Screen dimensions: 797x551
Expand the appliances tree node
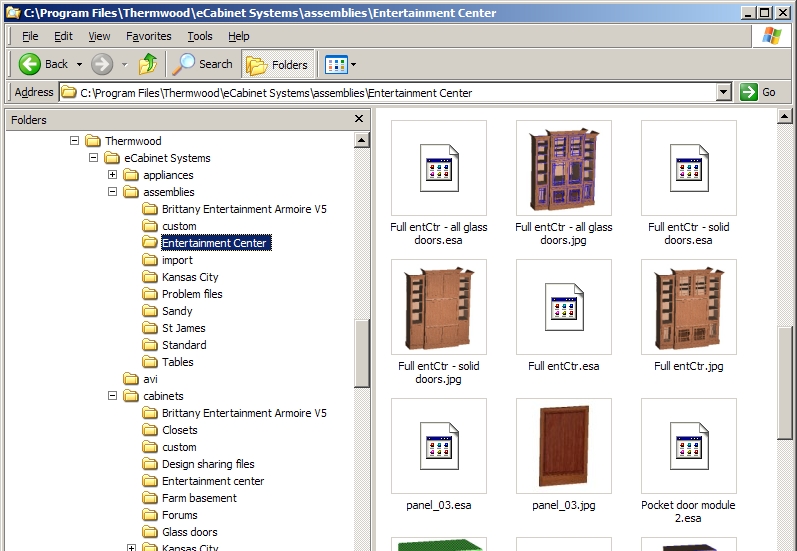tap(112, 174)
